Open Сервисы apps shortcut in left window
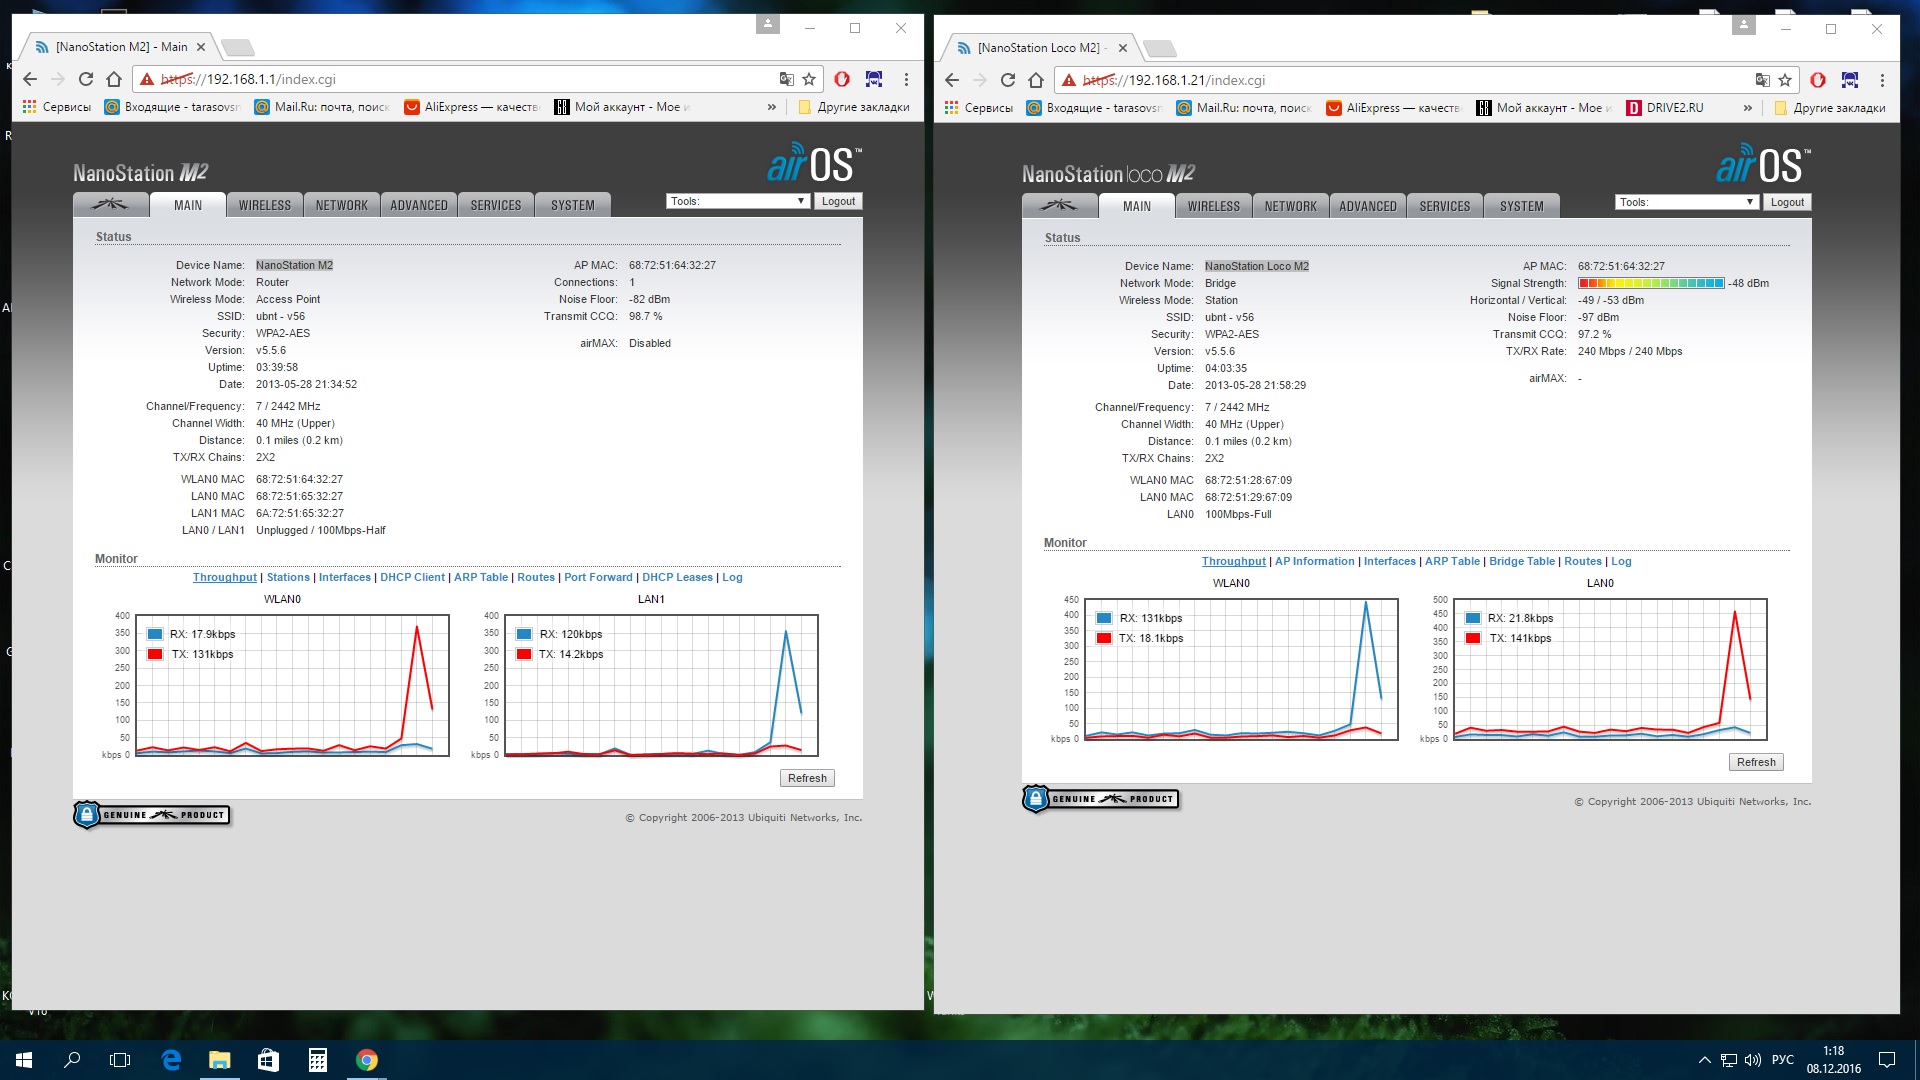Screen dimensions: 1920x1080 56,107
